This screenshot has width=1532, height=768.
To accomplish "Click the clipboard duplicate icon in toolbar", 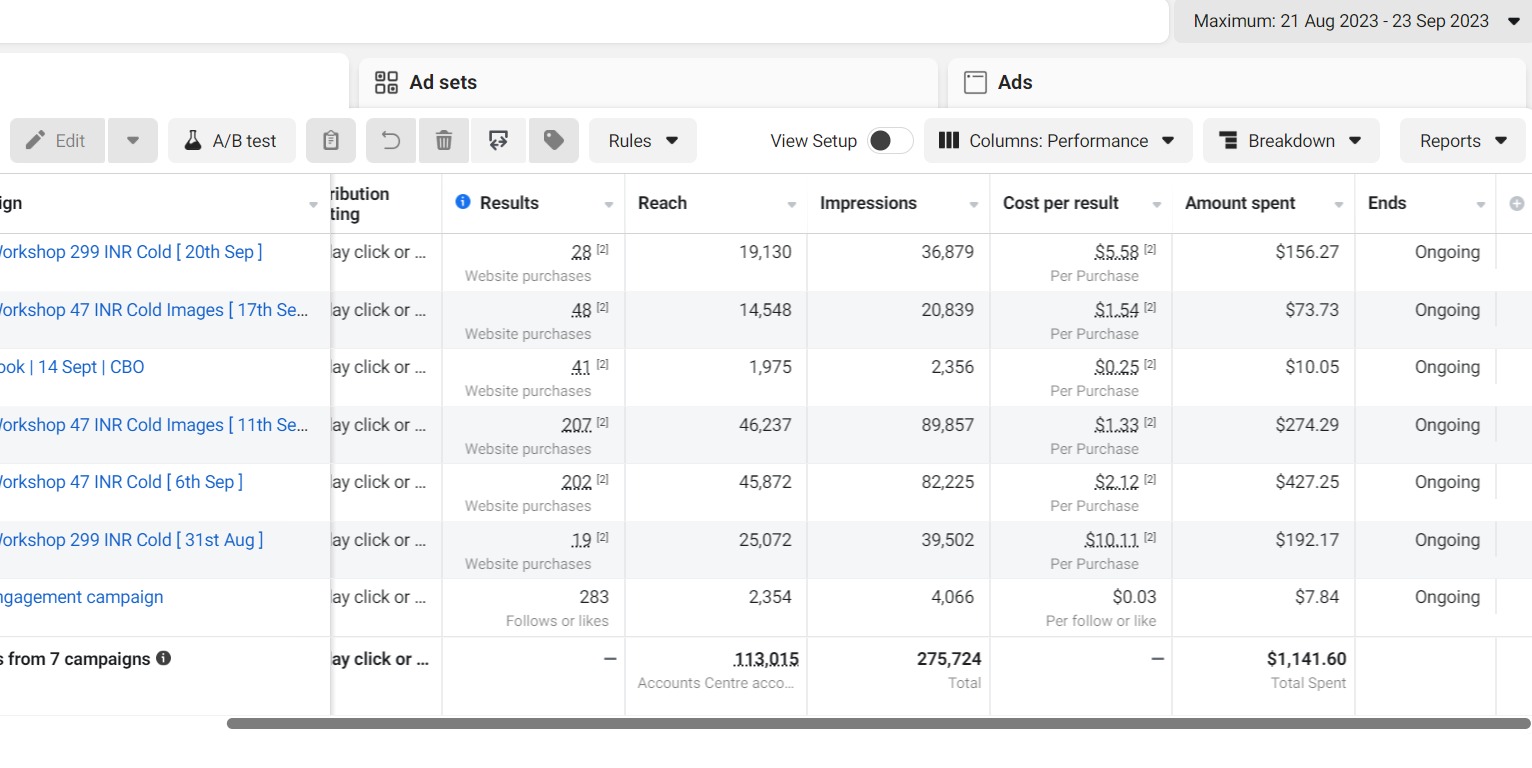I will click(331, 141).
